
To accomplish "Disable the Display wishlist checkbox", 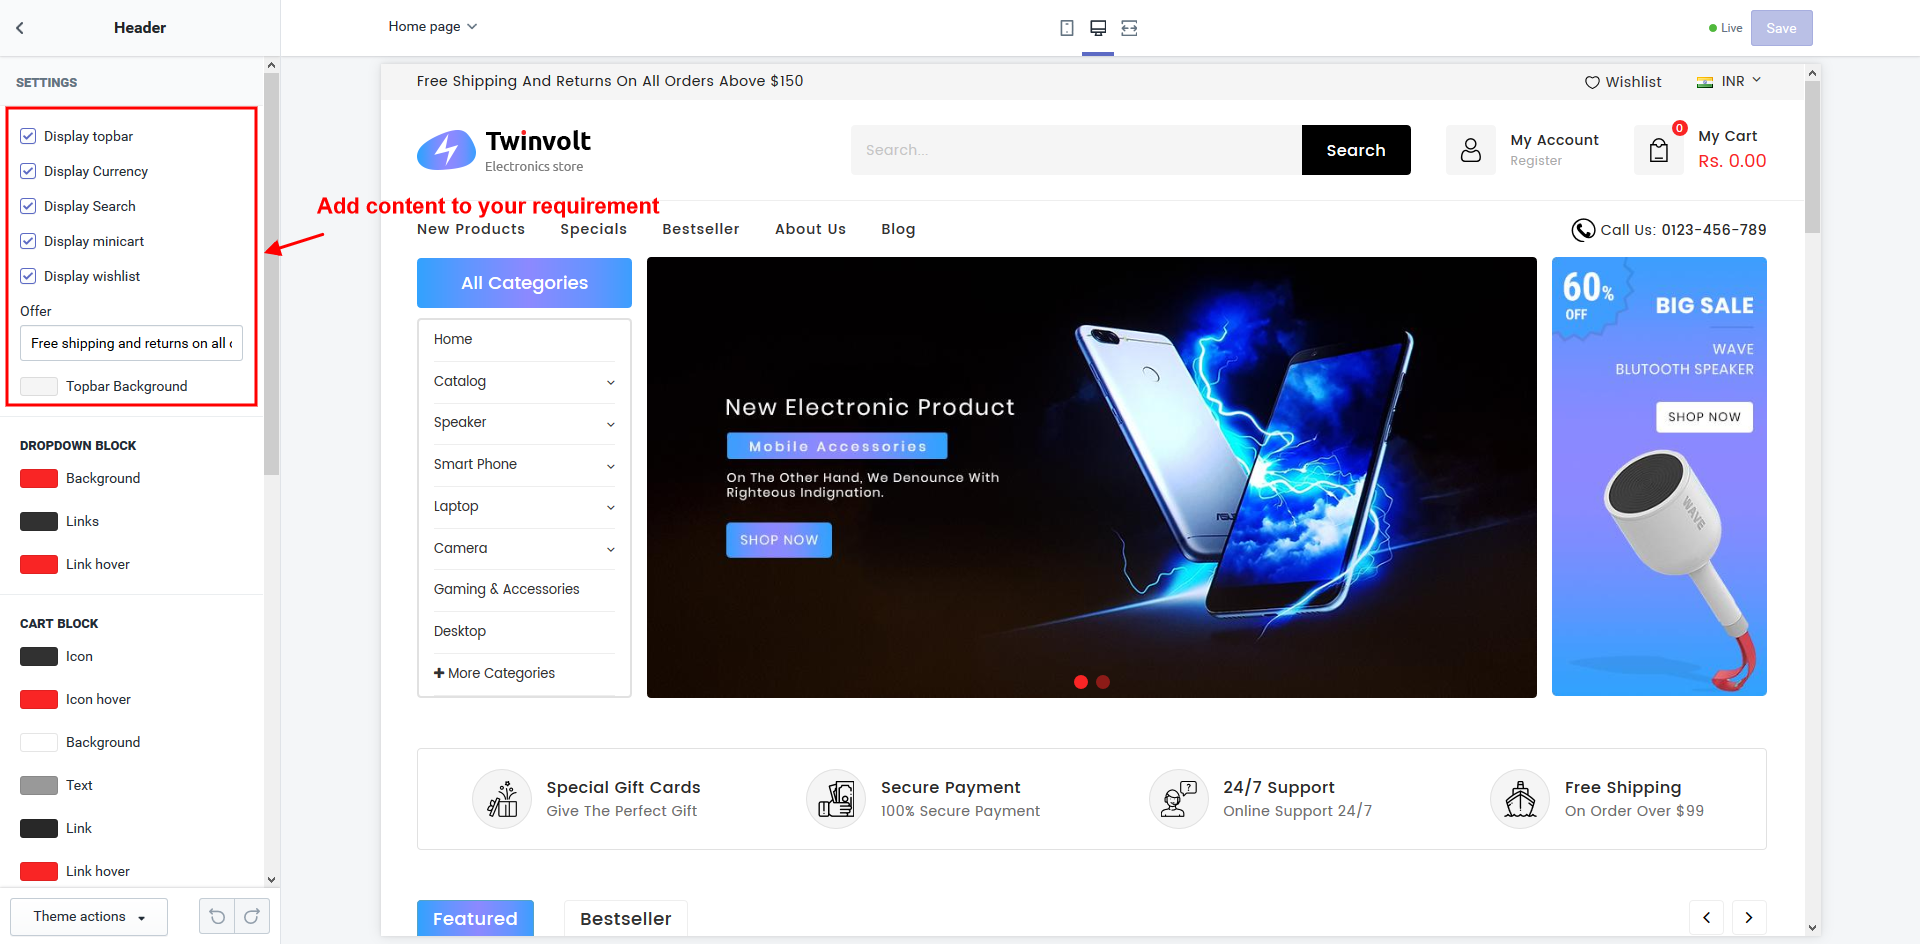I will tap(28, 276).
